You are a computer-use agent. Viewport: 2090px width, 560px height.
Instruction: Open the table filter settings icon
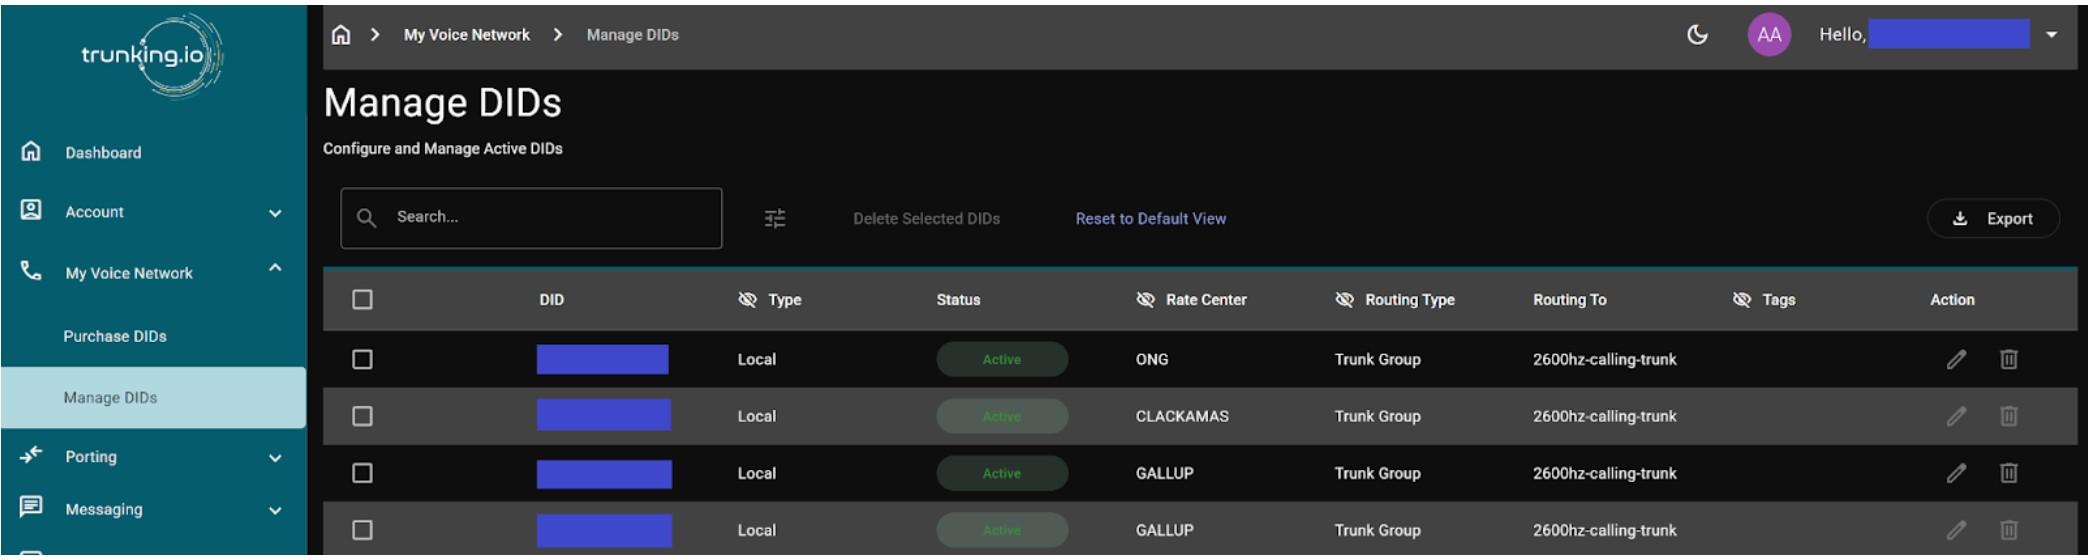(775, 218)
